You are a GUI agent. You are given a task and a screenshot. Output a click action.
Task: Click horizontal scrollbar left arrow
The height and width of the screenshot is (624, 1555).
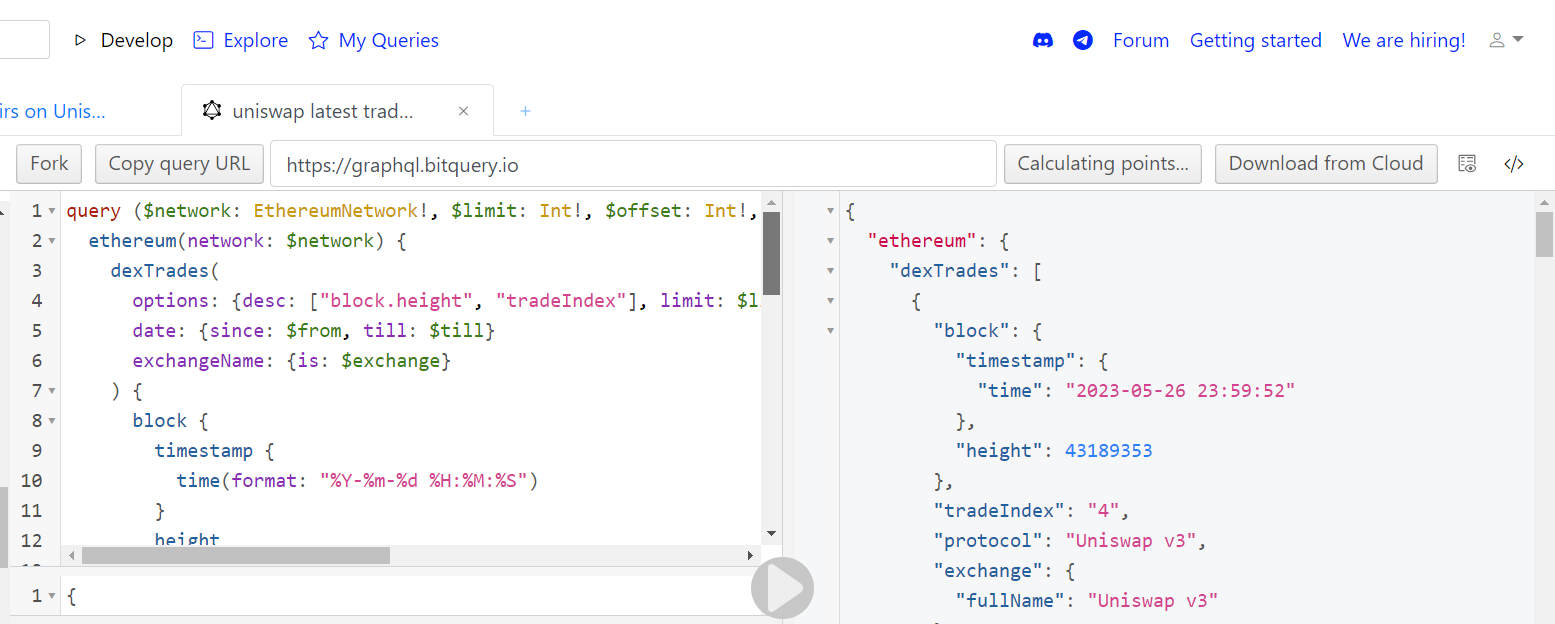(70, 555)
